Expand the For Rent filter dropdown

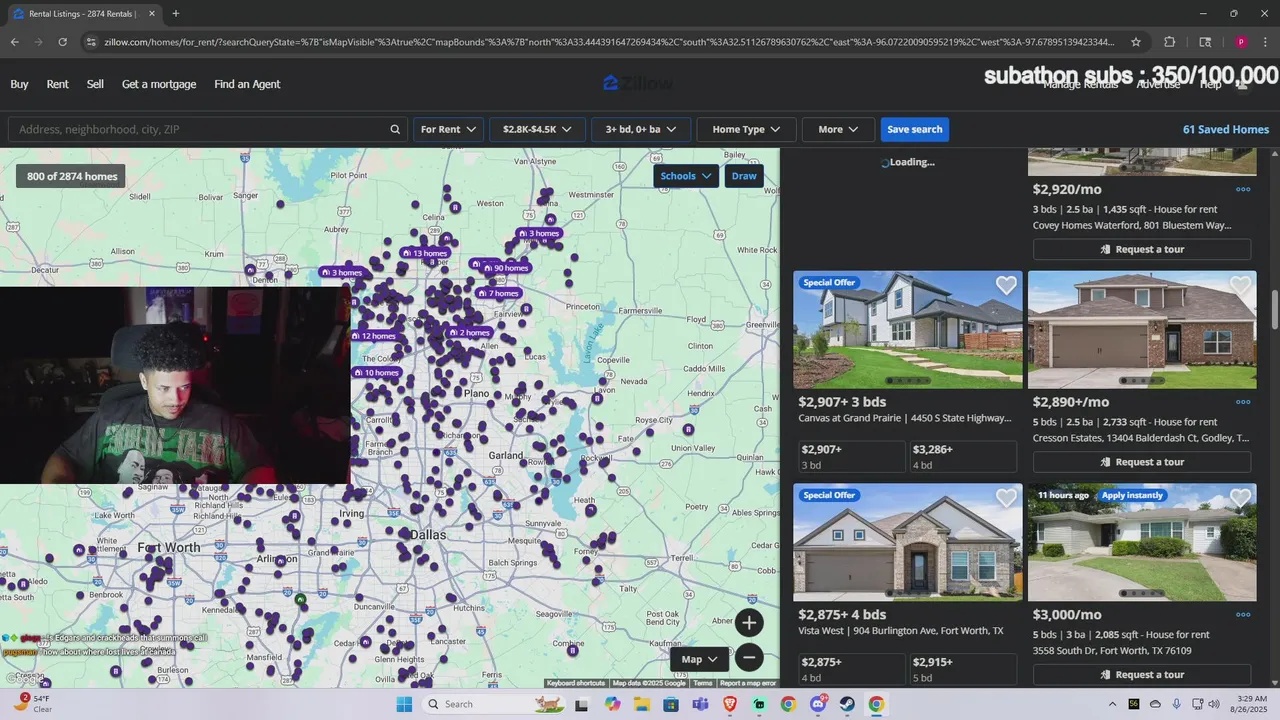448,129
